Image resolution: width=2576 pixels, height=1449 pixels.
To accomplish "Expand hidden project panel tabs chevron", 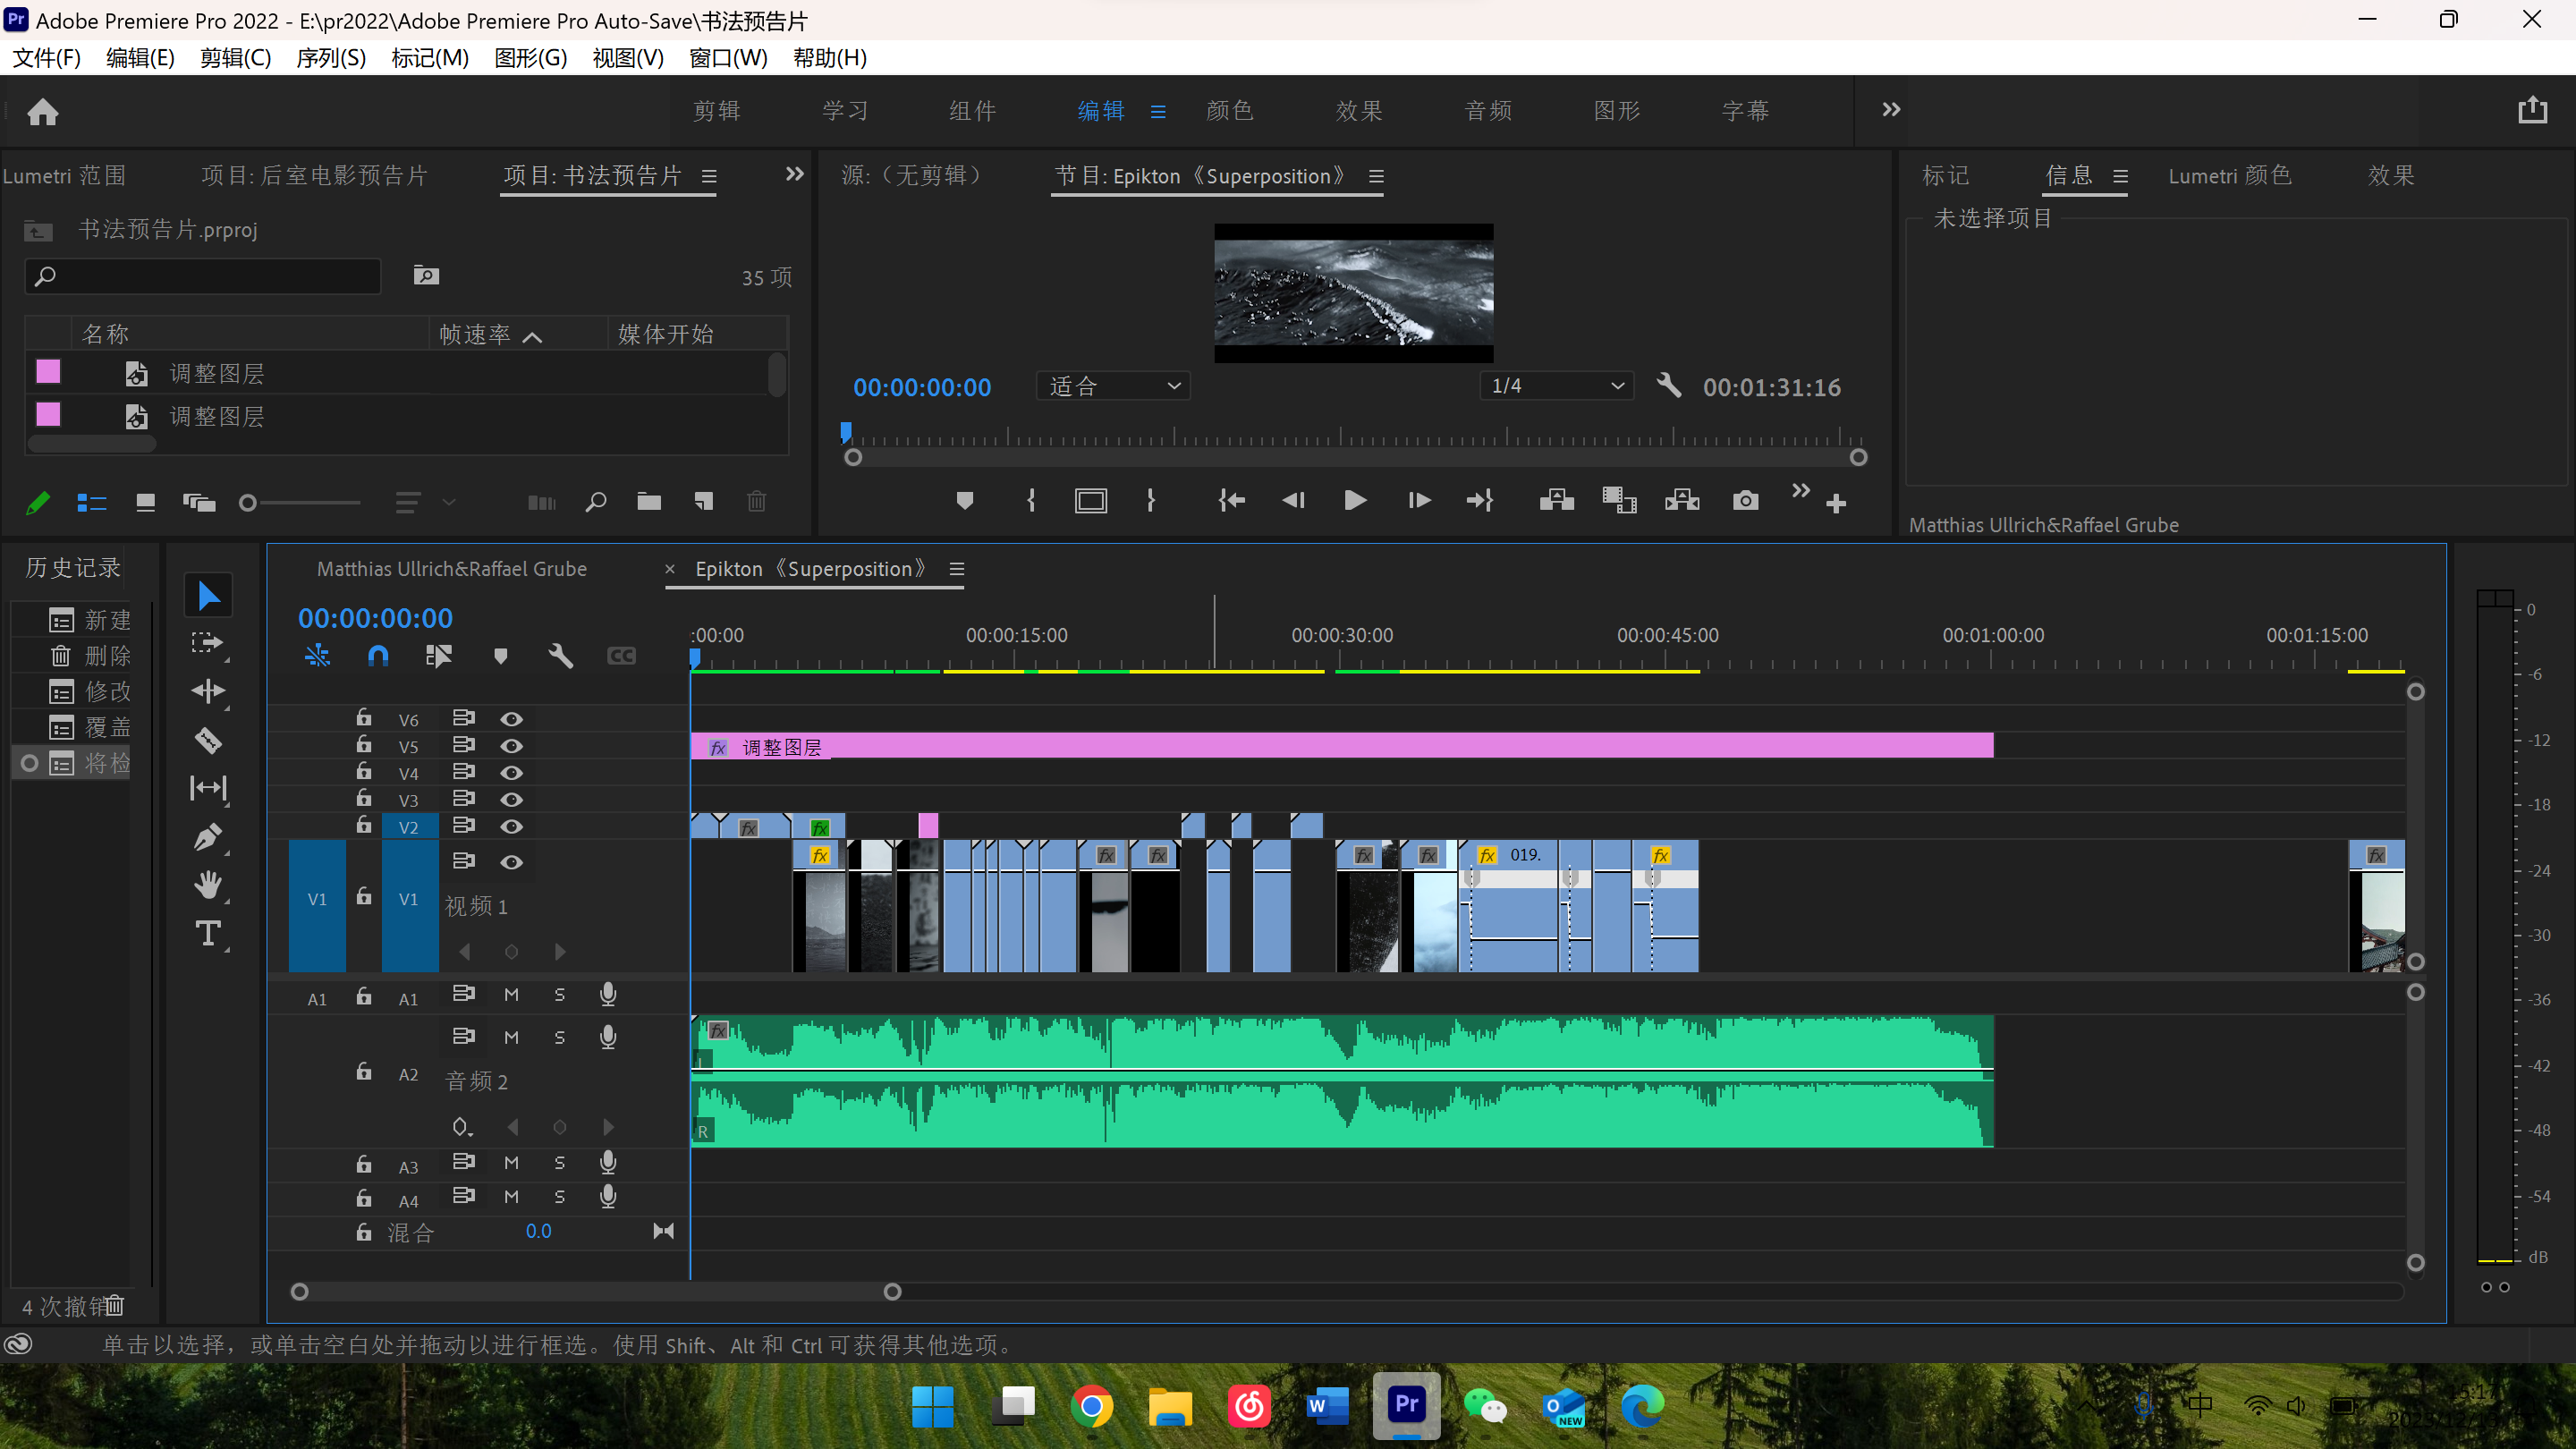I will (x=794, y=175).
